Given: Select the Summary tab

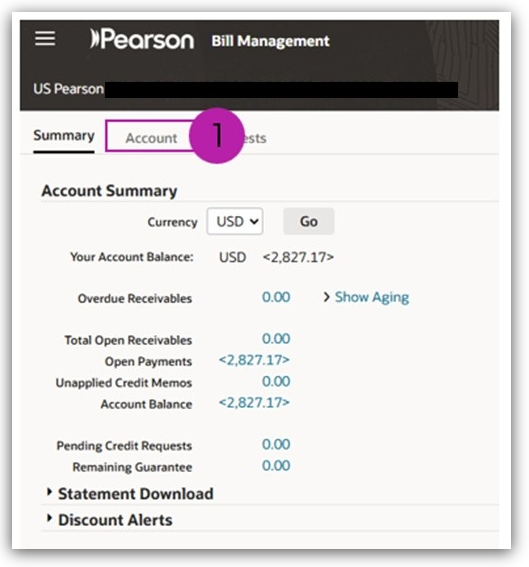Looking at the screenshot, I should coord(64,136).
